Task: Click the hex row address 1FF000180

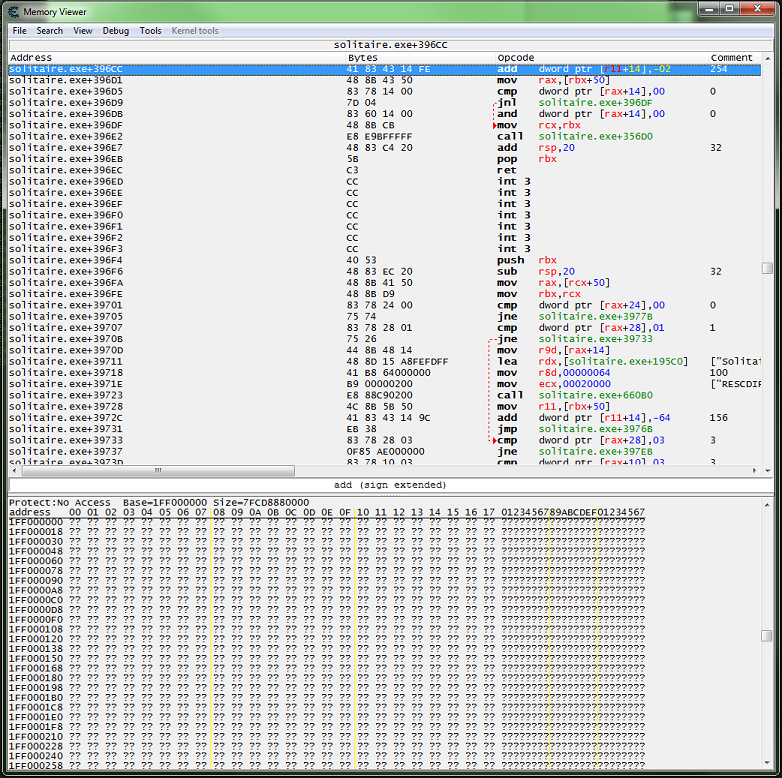Action: pyautogui.click(x=36, y=678)
